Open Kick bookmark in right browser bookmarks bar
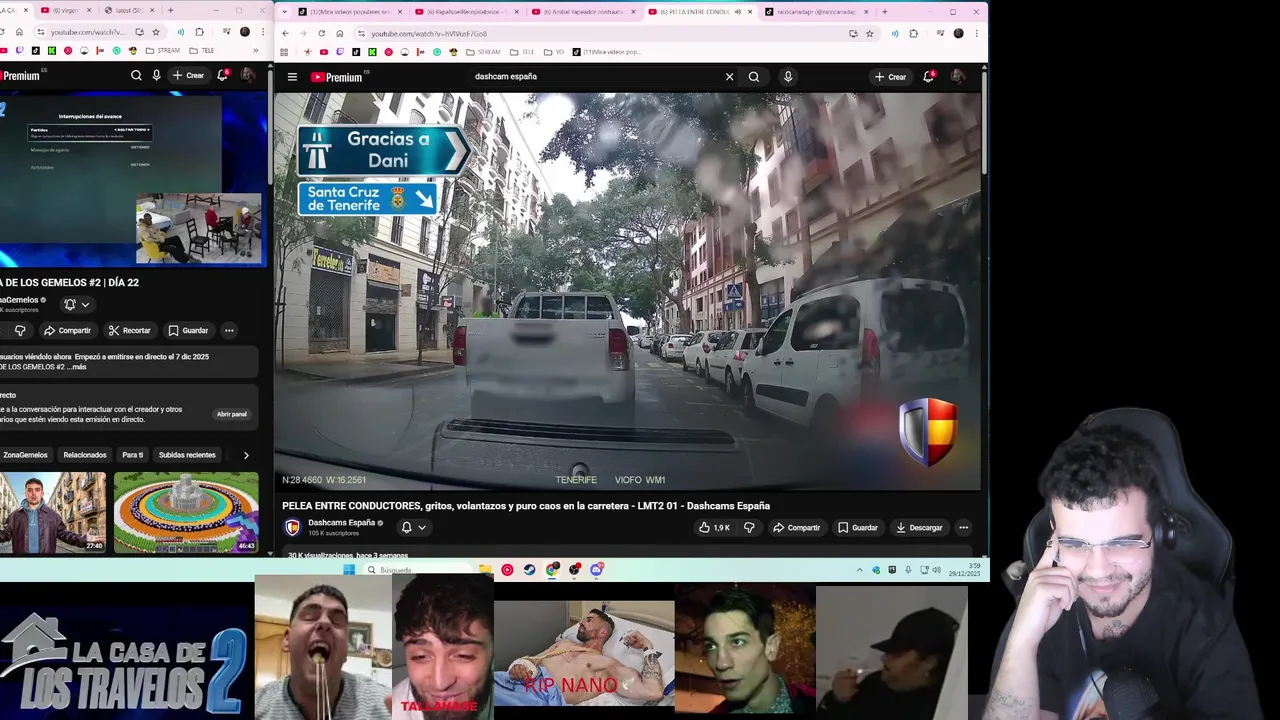This screenshot has width=1280, height=720. click(x=372, y=52)
